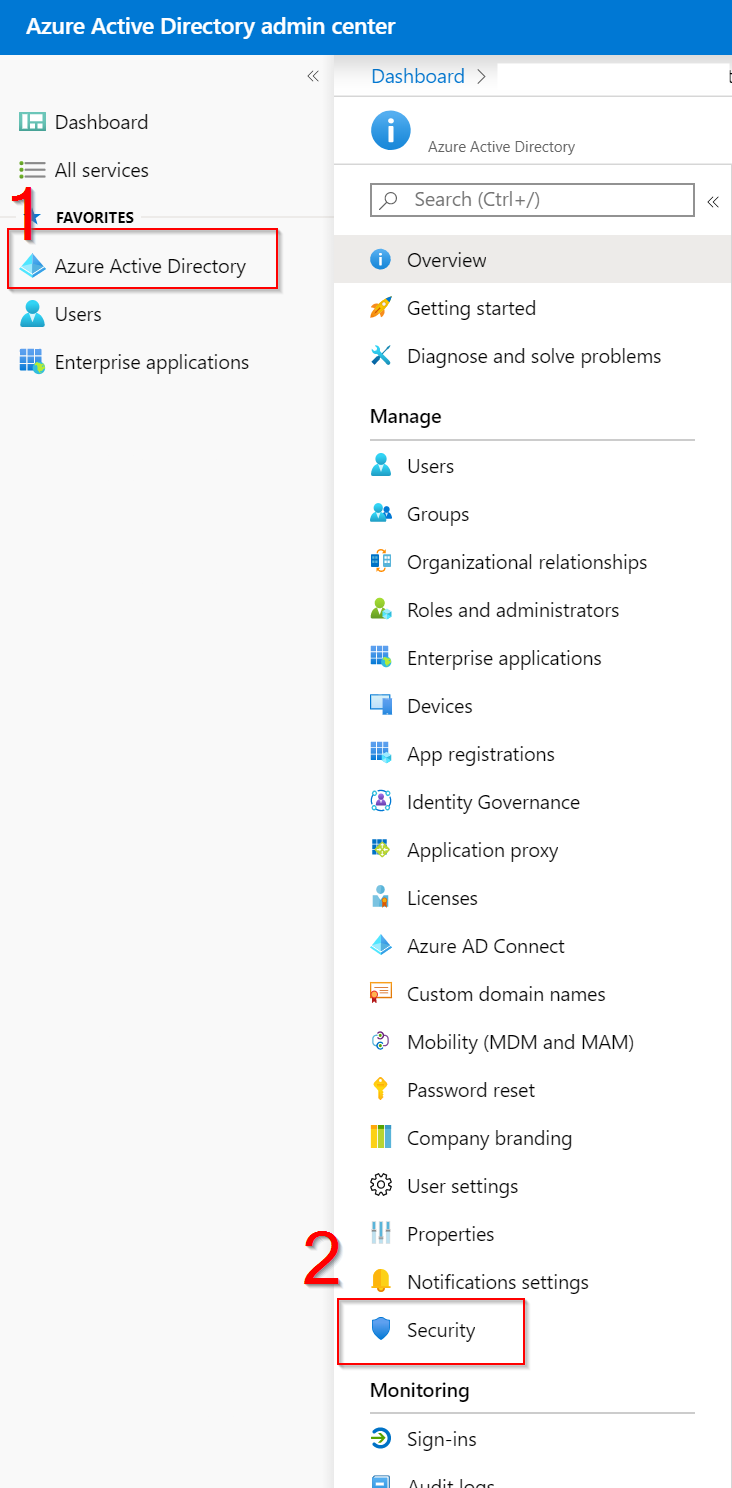Click the Getting started rocket icon
732x1488 pixels.
pos(381,308)
